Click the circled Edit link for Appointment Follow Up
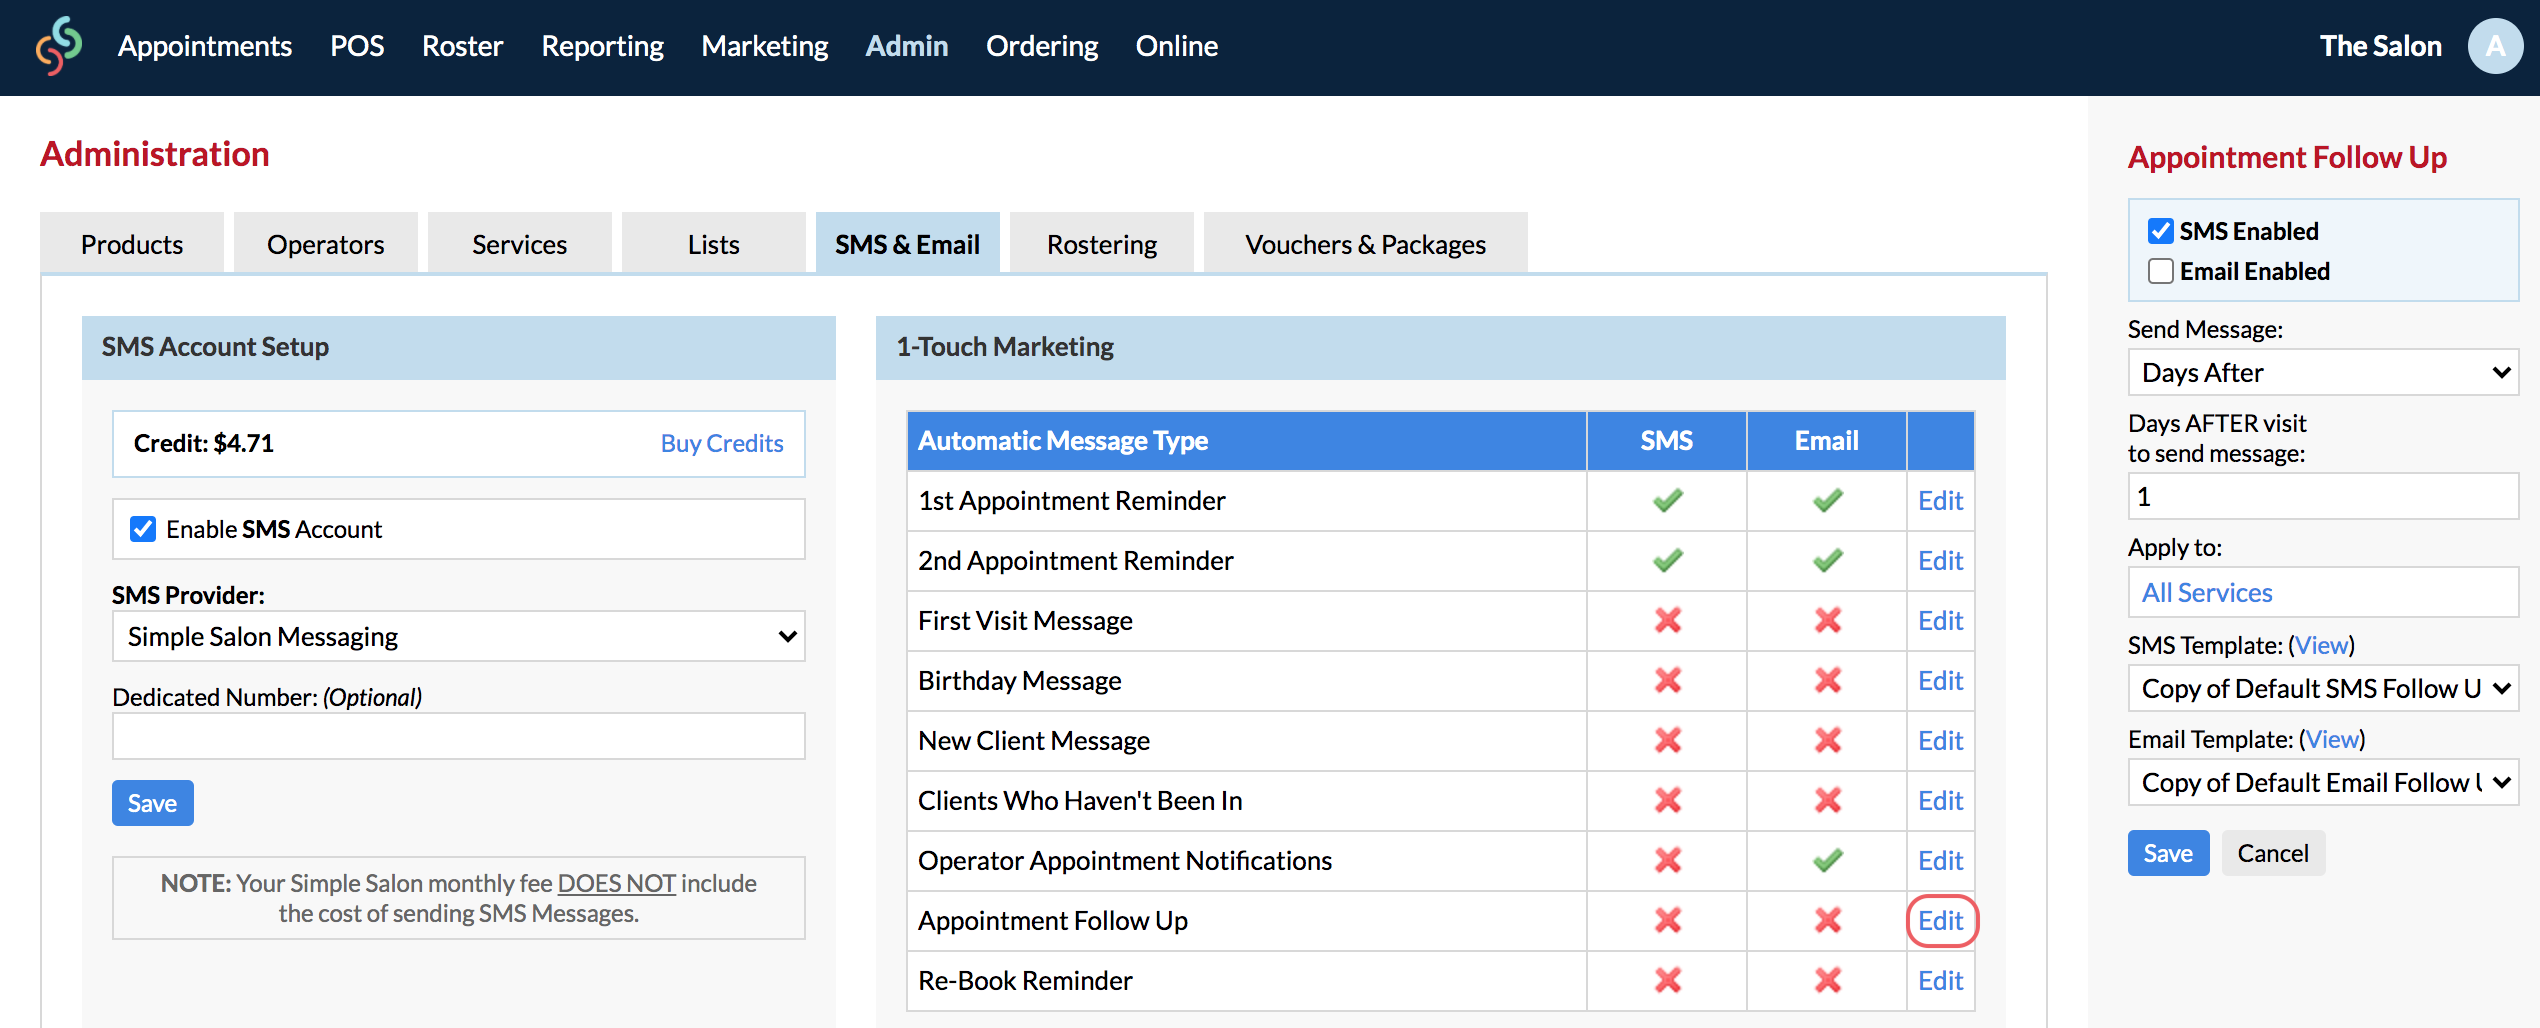This screenshot has height=1028, width=2540. click(x=1940, y=921)
